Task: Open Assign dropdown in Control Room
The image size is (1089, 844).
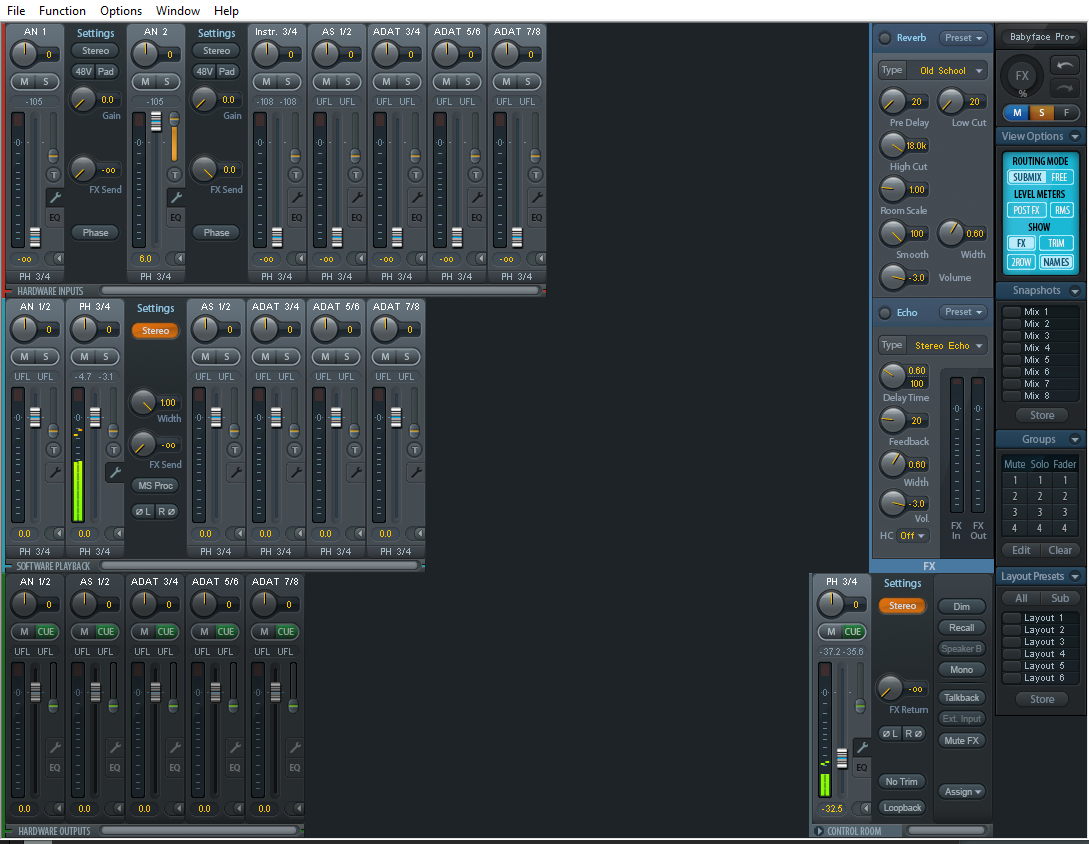Action: pyautogui.click(x=962, y=791)
